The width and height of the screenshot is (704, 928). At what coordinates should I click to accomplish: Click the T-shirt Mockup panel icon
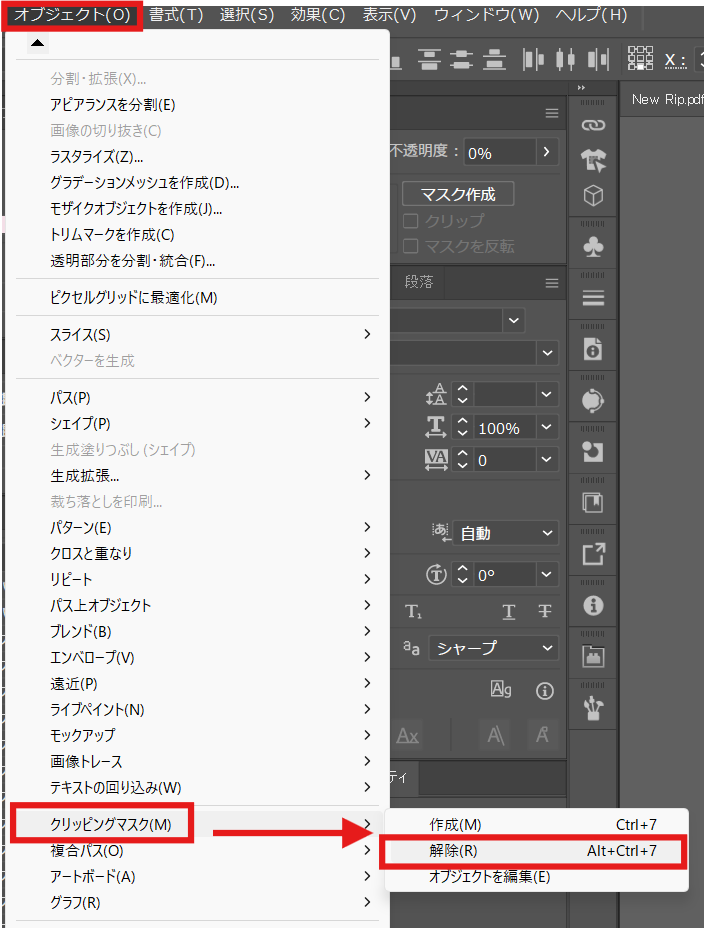[594, 160]
